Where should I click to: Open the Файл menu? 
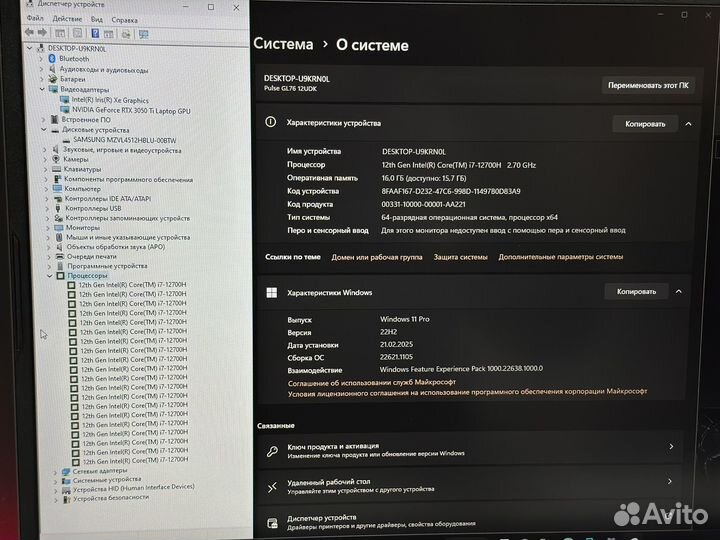point(35,18)
